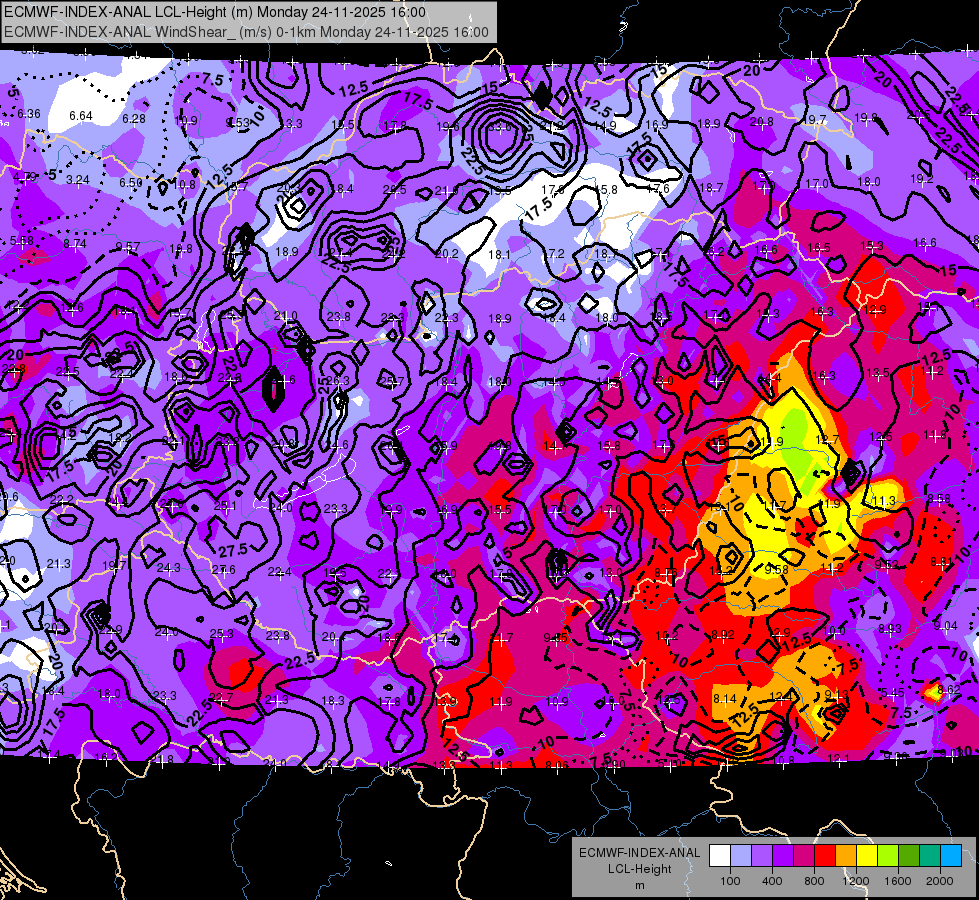This screenshot has height=900, width=979.
Task: Click the 8.62 shear value
Action: click(x=949, y=690)
